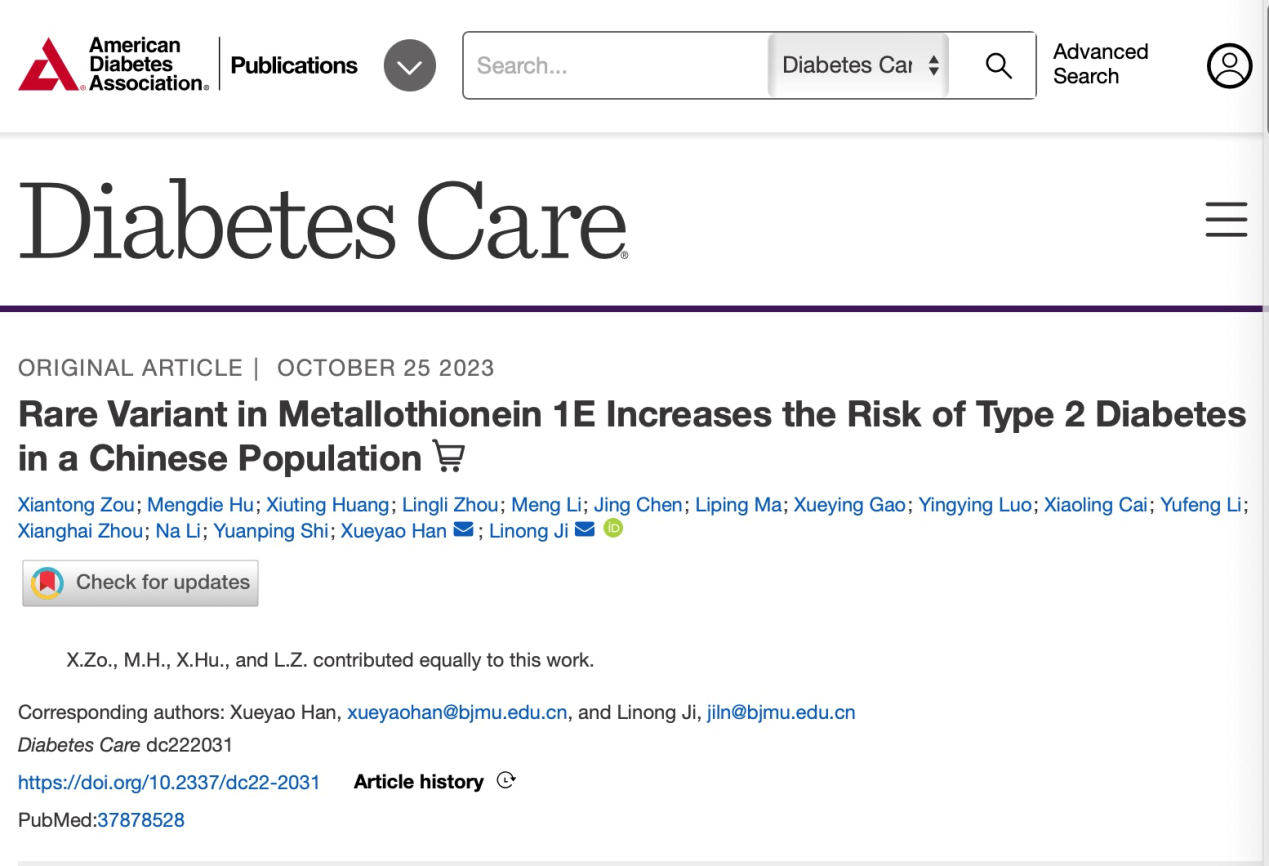Viewport: 1269px width, 866px height.
Task: Open the PubMed ID 37878528 link
Action: 140,820
